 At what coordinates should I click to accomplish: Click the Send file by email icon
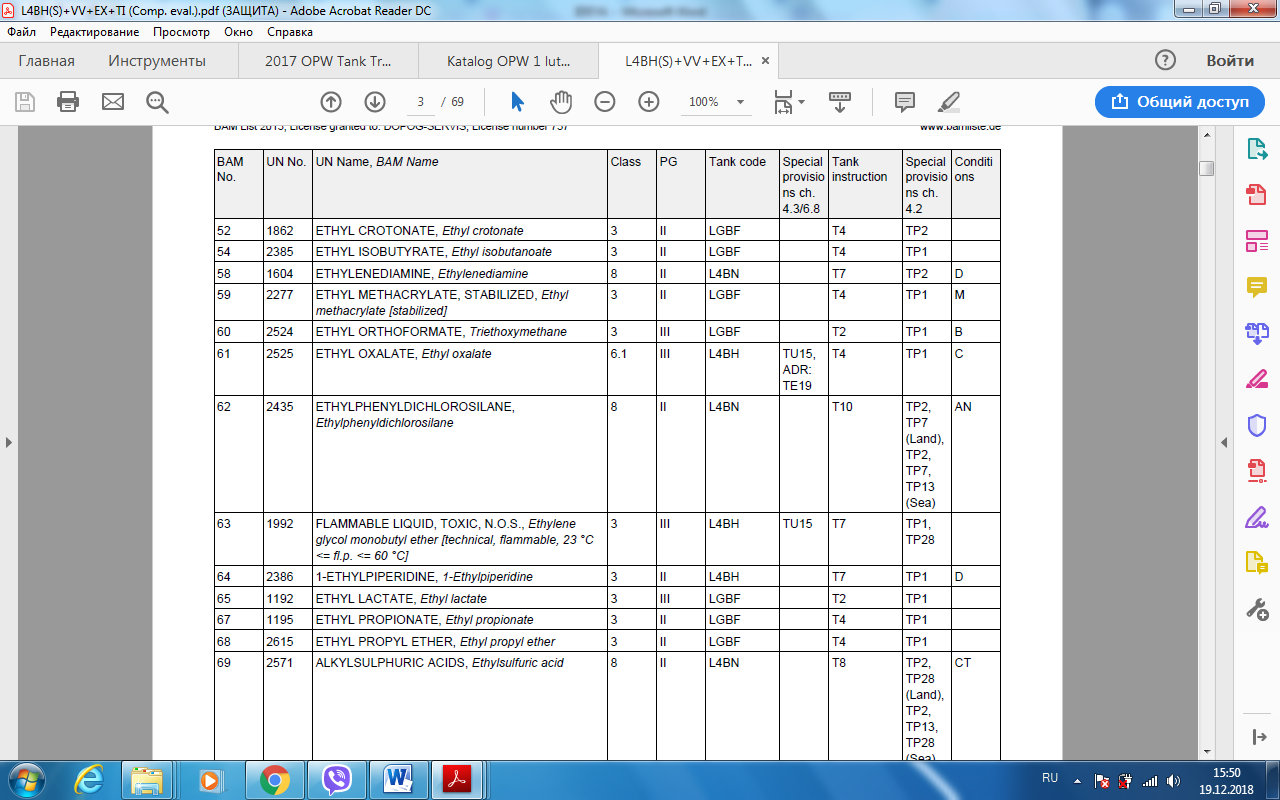coord(113,101)
